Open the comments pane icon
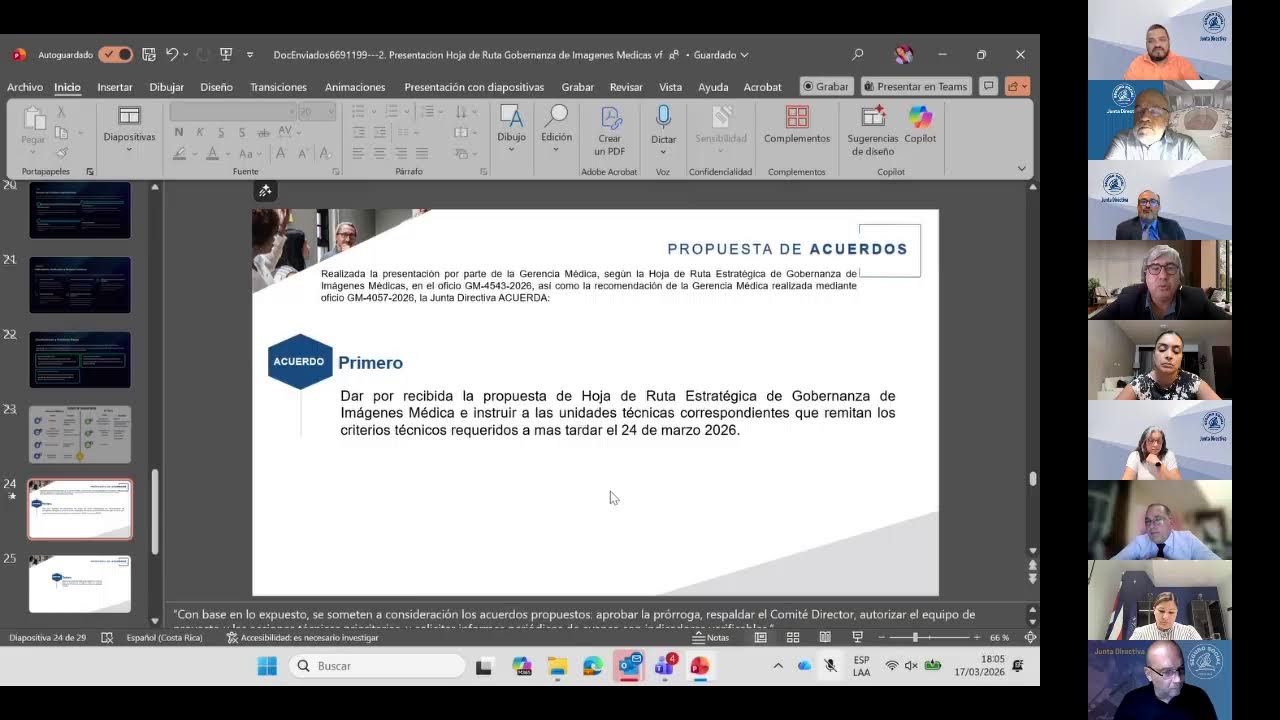 (x=988, y=86)
